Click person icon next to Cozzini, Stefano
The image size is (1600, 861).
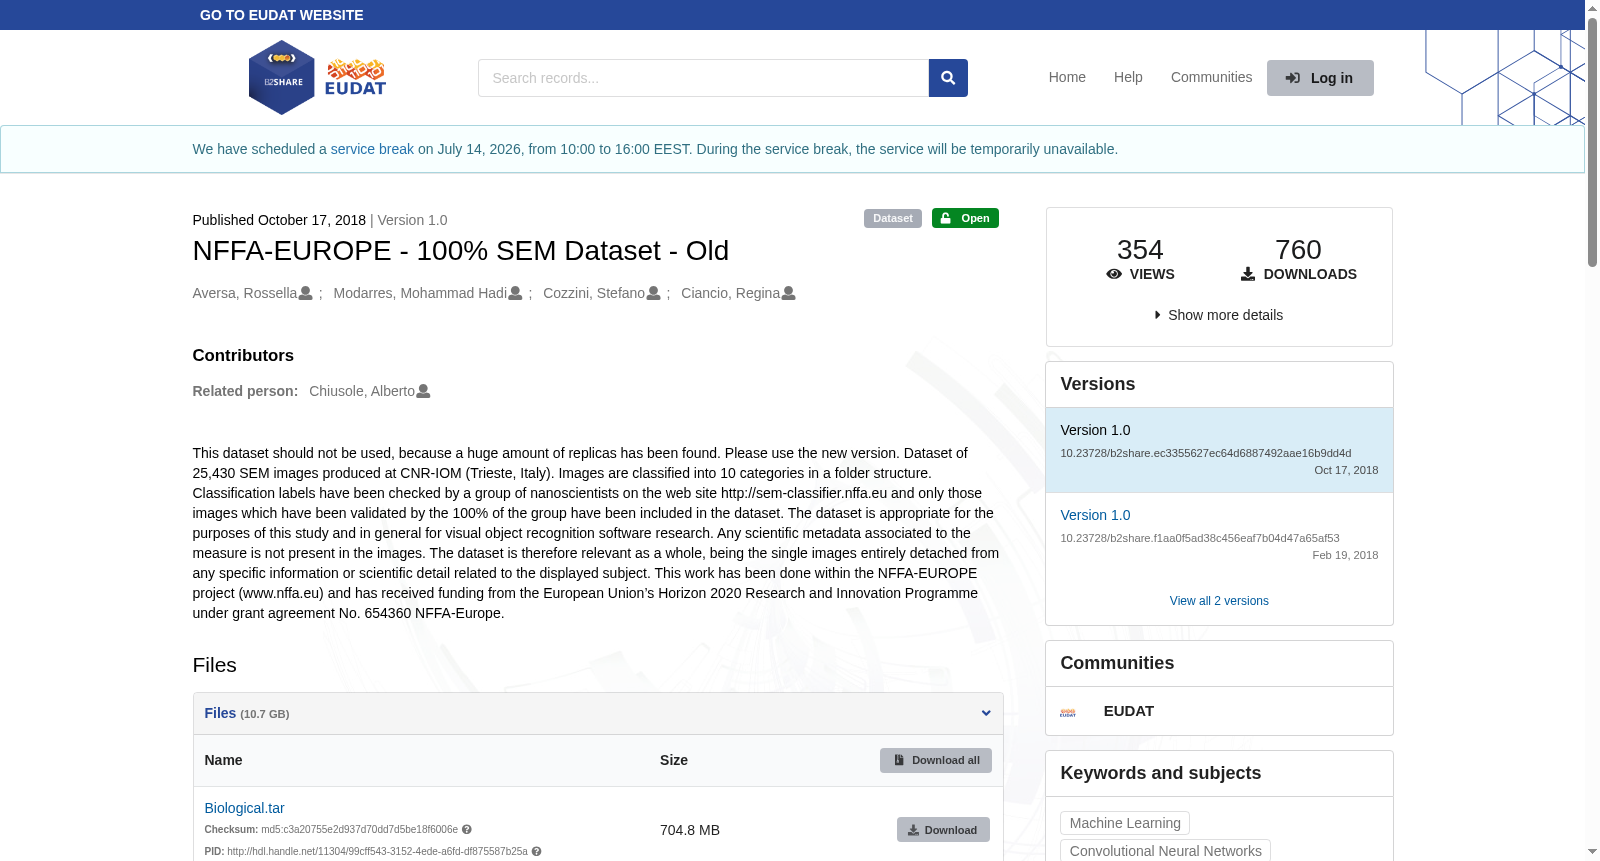click(x=653, y=293)
